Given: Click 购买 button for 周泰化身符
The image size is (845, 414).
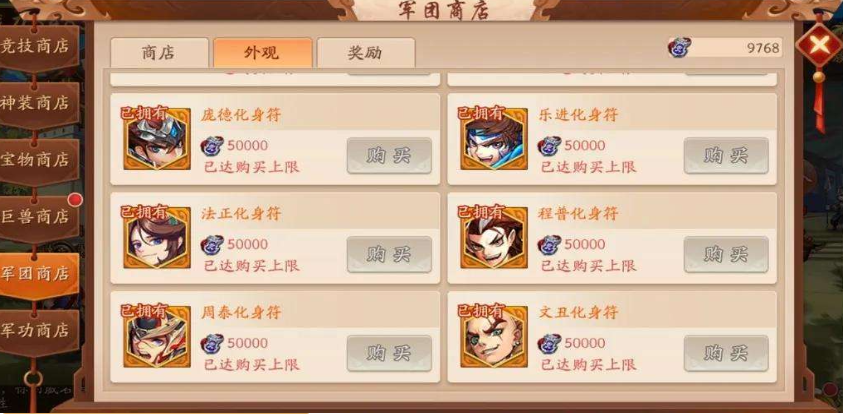Looking at the screenshot, I should (389, 354).
